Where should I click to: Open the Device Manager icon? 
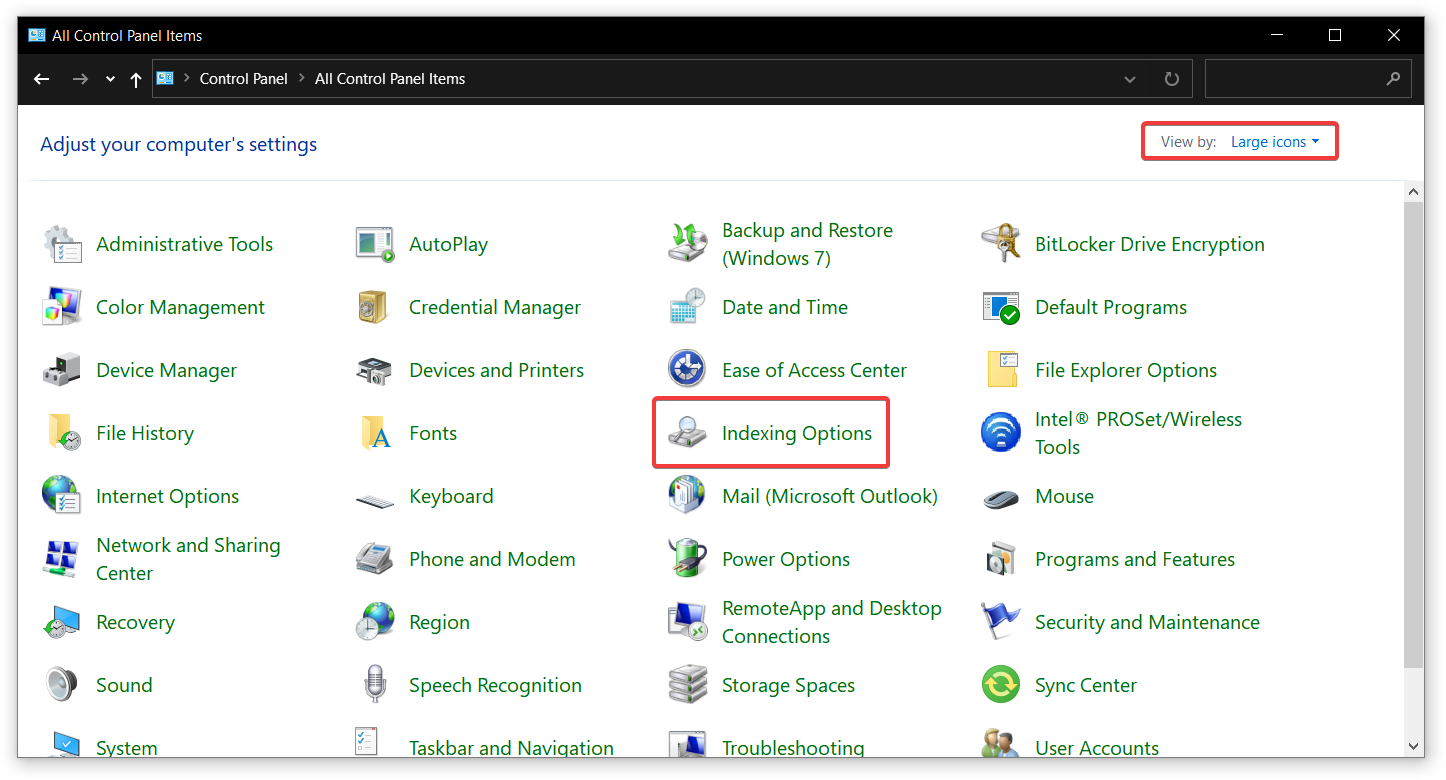[61, 370]
